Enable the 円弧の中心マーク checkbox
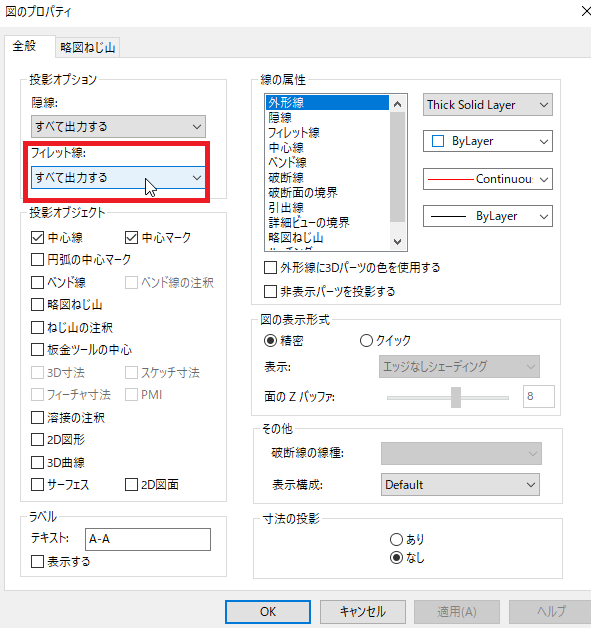This screenshot has height=628, width=591. pos(37,260)
